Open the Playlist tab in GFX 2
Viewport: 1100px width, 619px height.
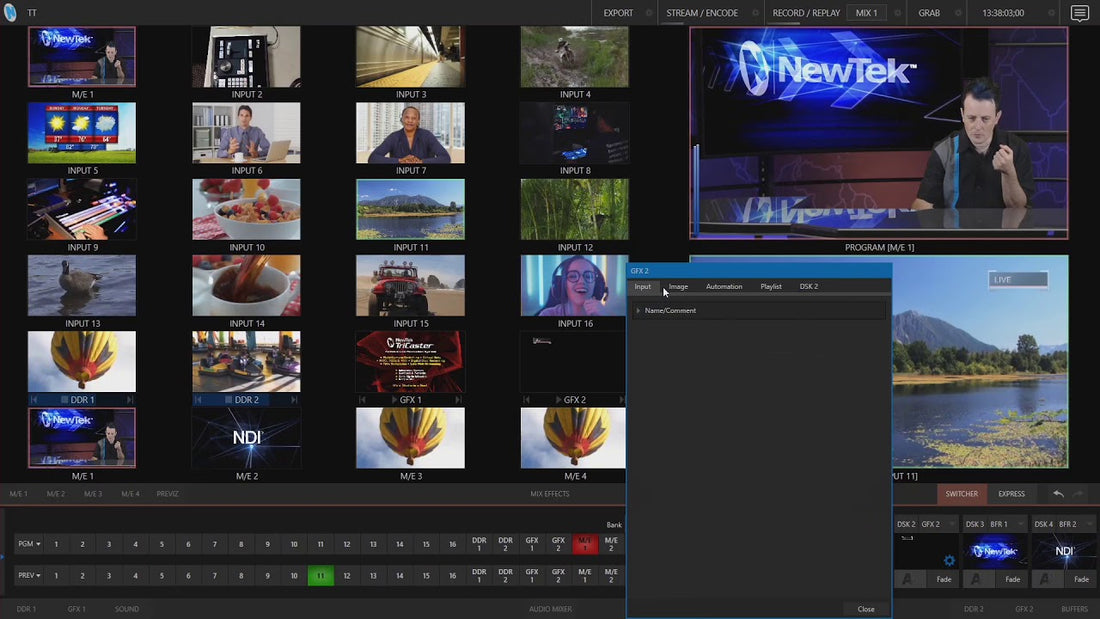[771, 287]
